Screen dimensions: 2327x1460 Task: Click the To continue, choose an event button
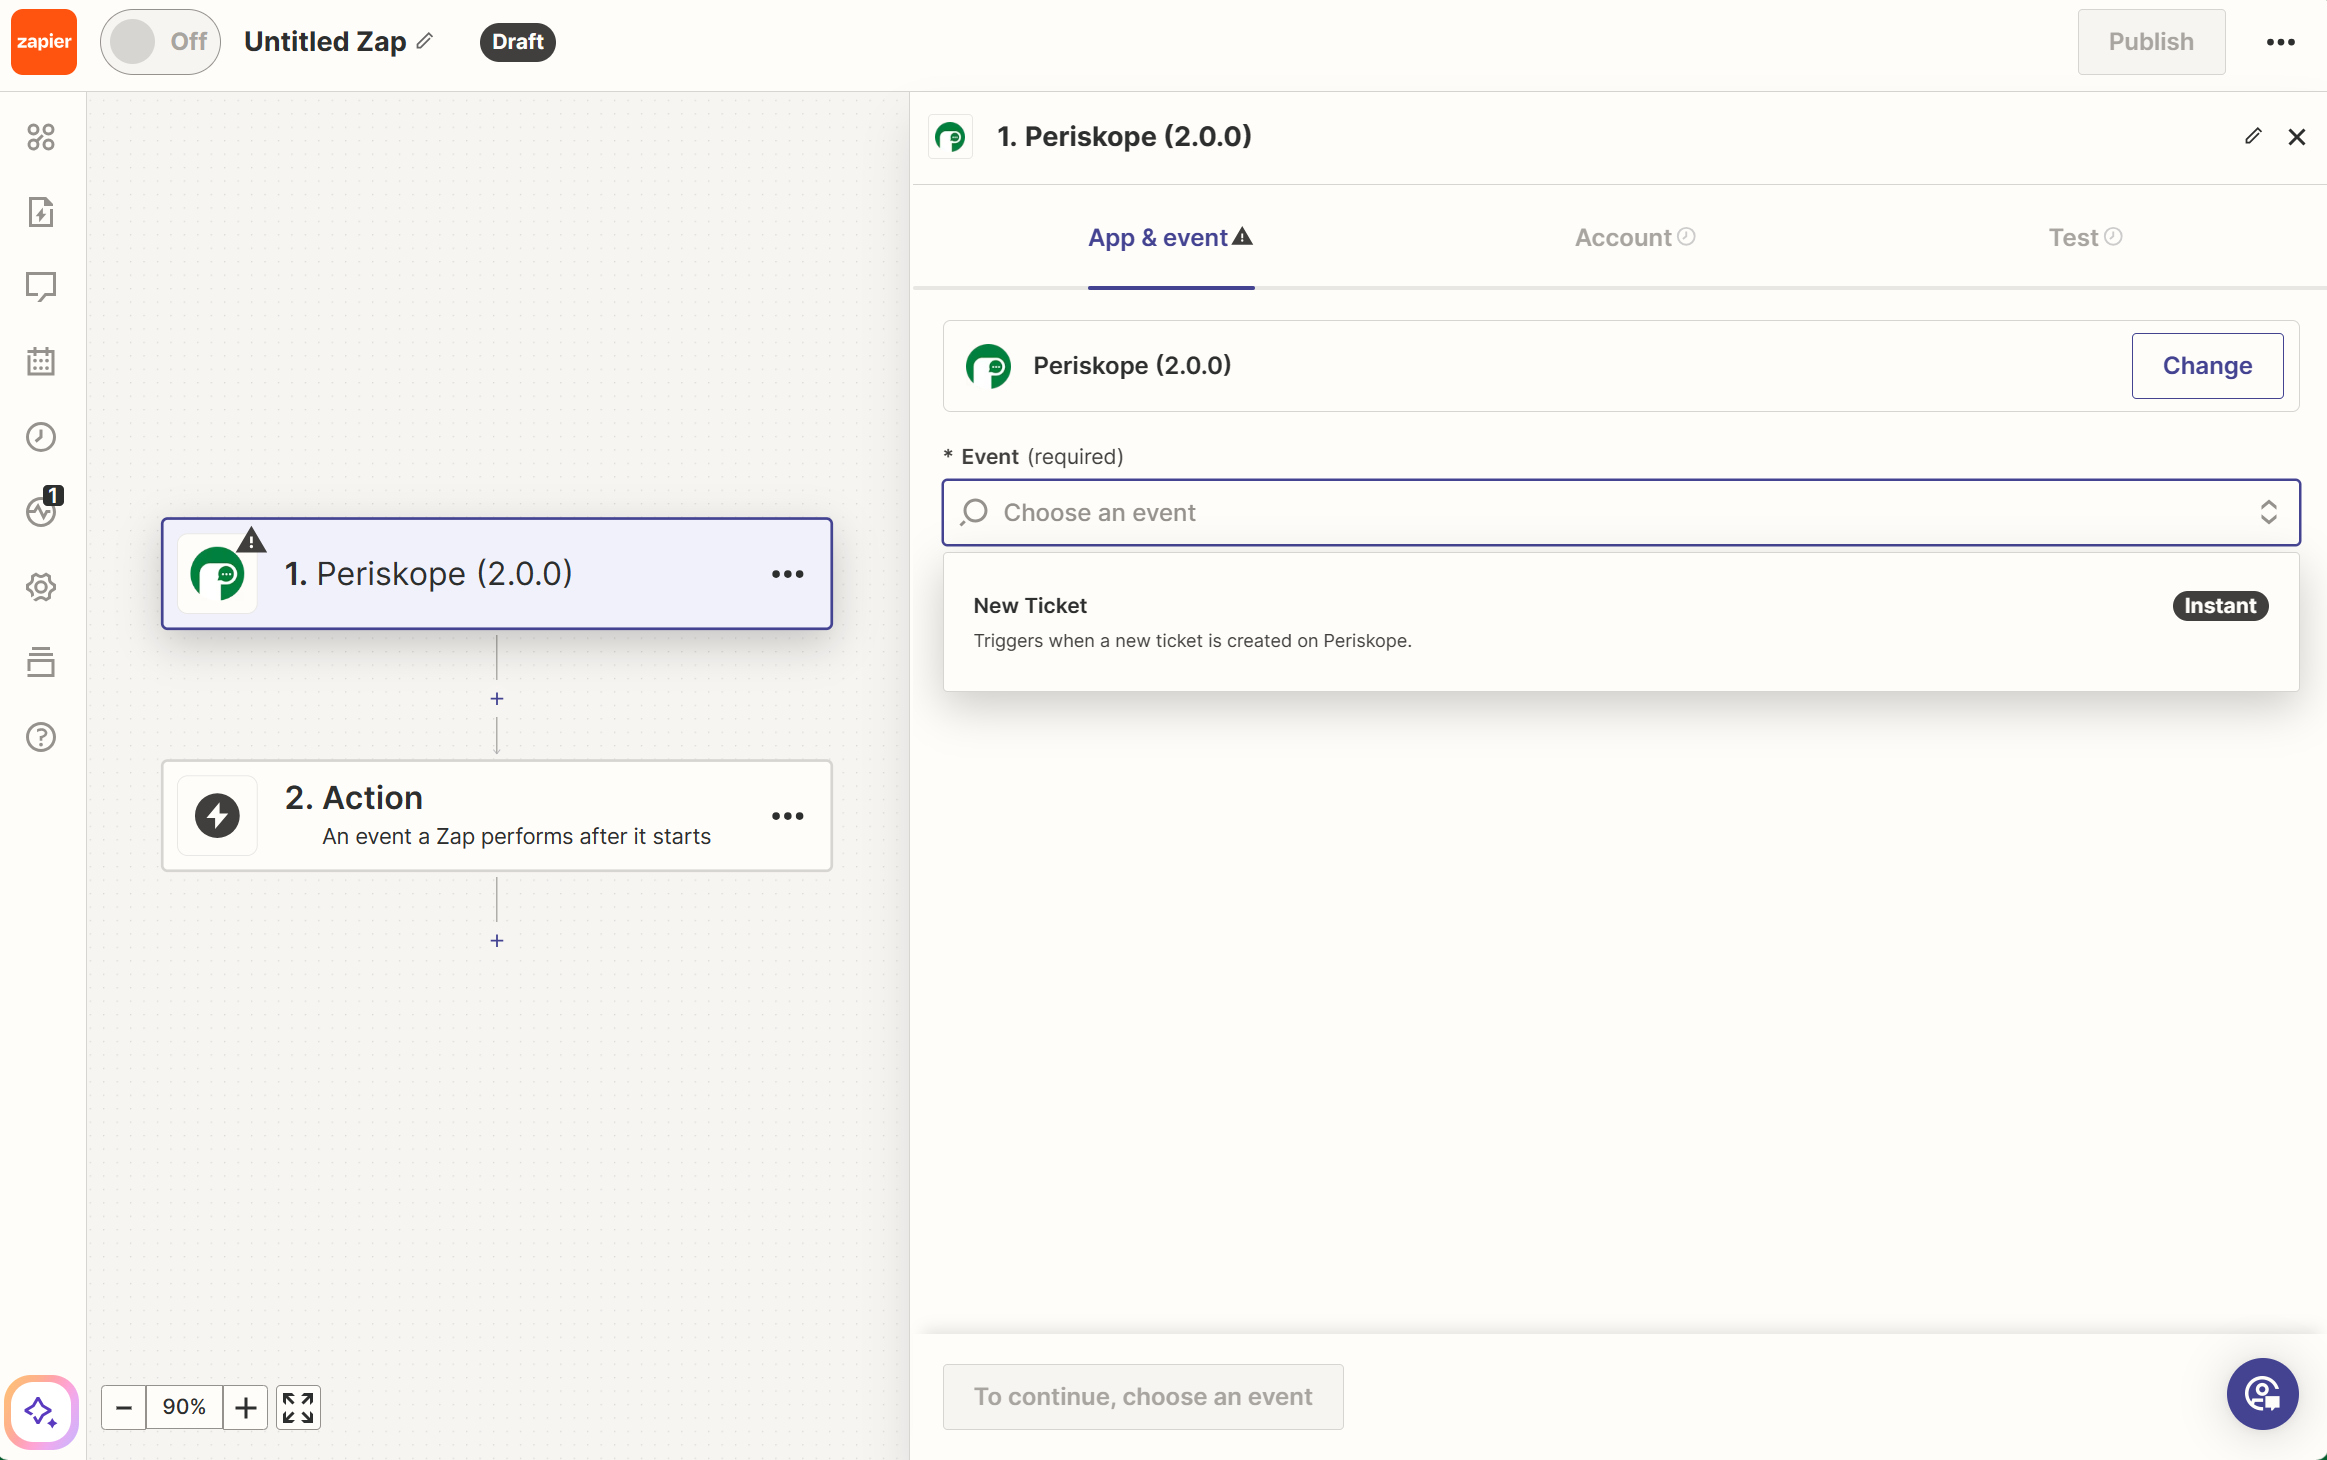(1143, 1397)
